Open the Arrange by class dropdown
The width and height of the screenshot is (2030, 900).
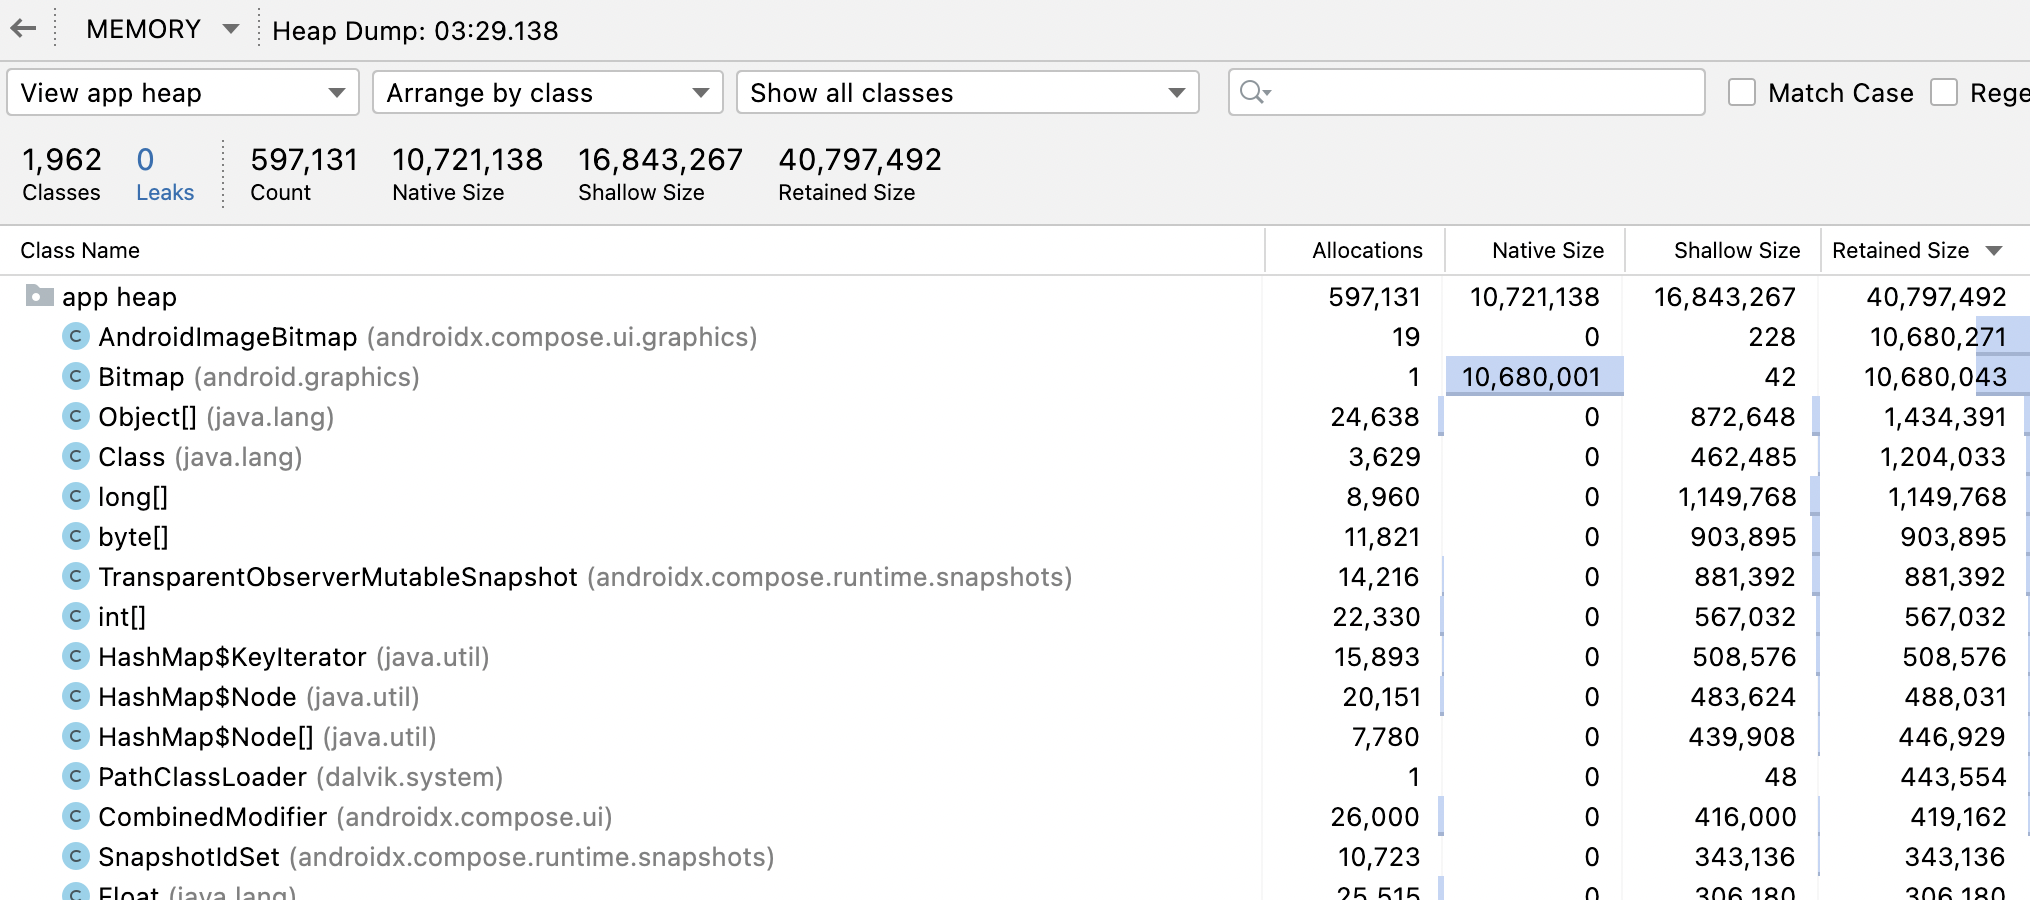click(x=548, y=92)
